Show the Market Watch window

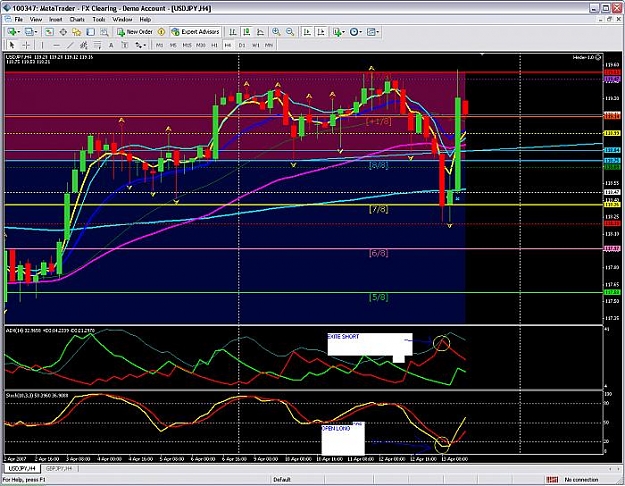point(49,32)
